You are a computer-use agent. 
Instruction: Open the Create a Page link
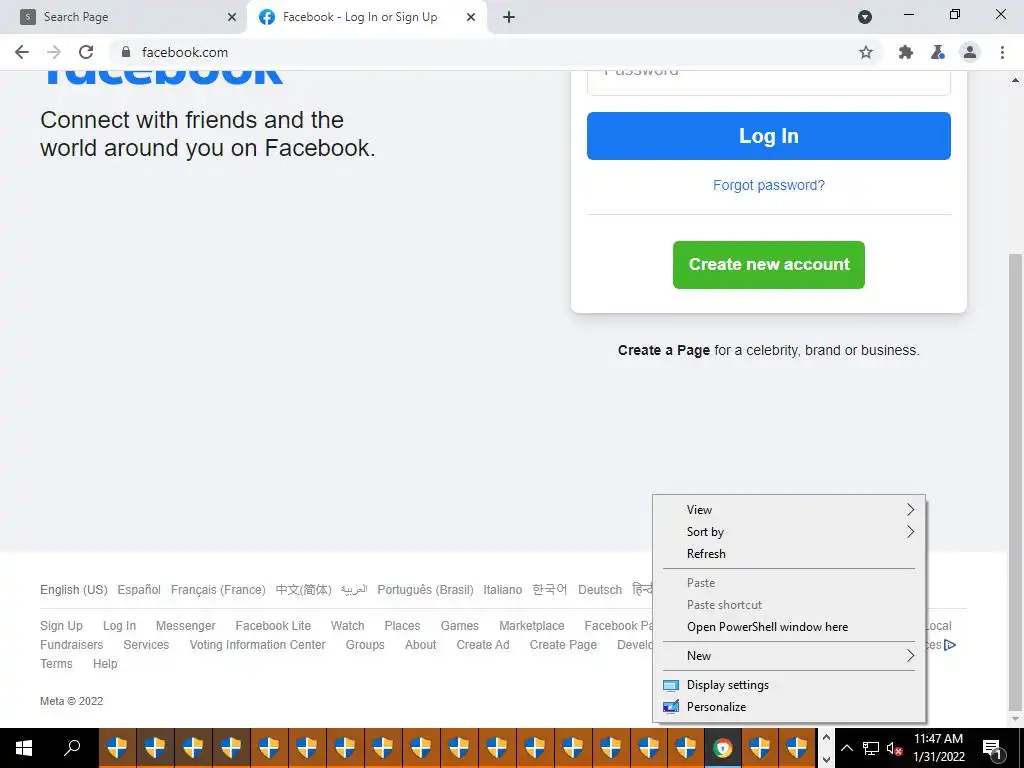tap(664, 350)
